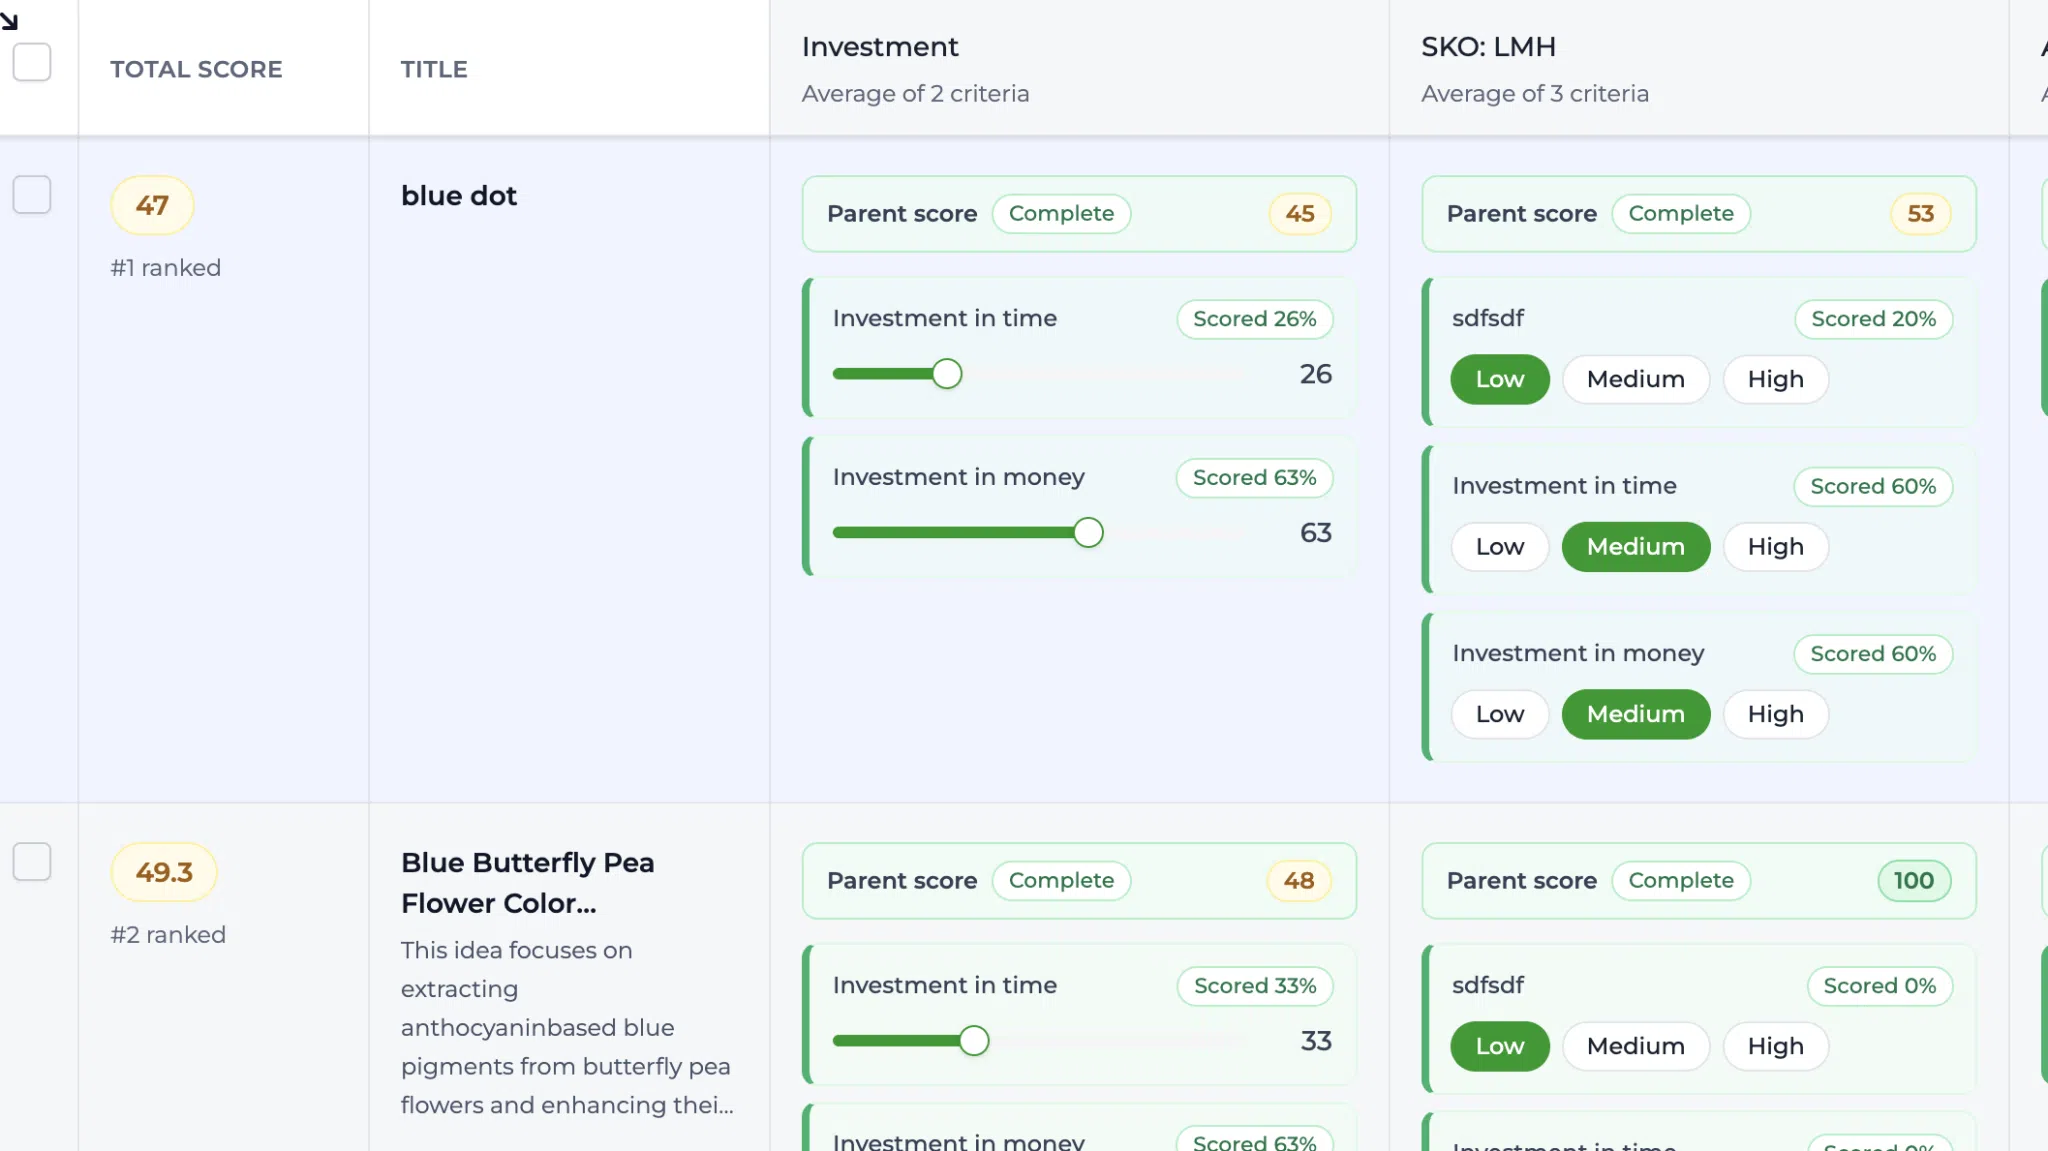This screenshot has height=1151, width=2048.
Task: Choose Medium for blue dot sdfsdf criterion
Action: pyautogui.click(x=1635, y=379)
